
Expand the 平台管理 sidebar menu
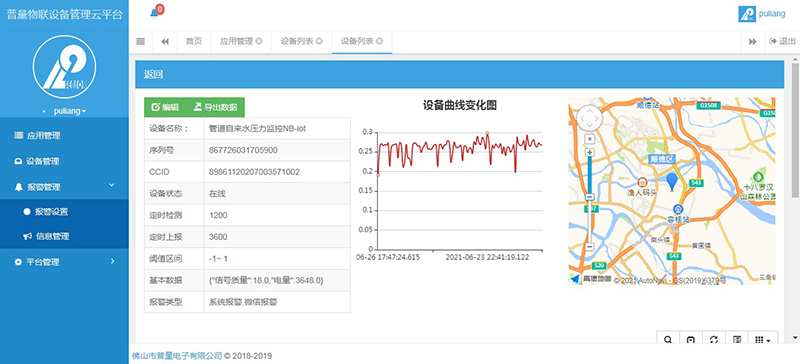[64, 262]
